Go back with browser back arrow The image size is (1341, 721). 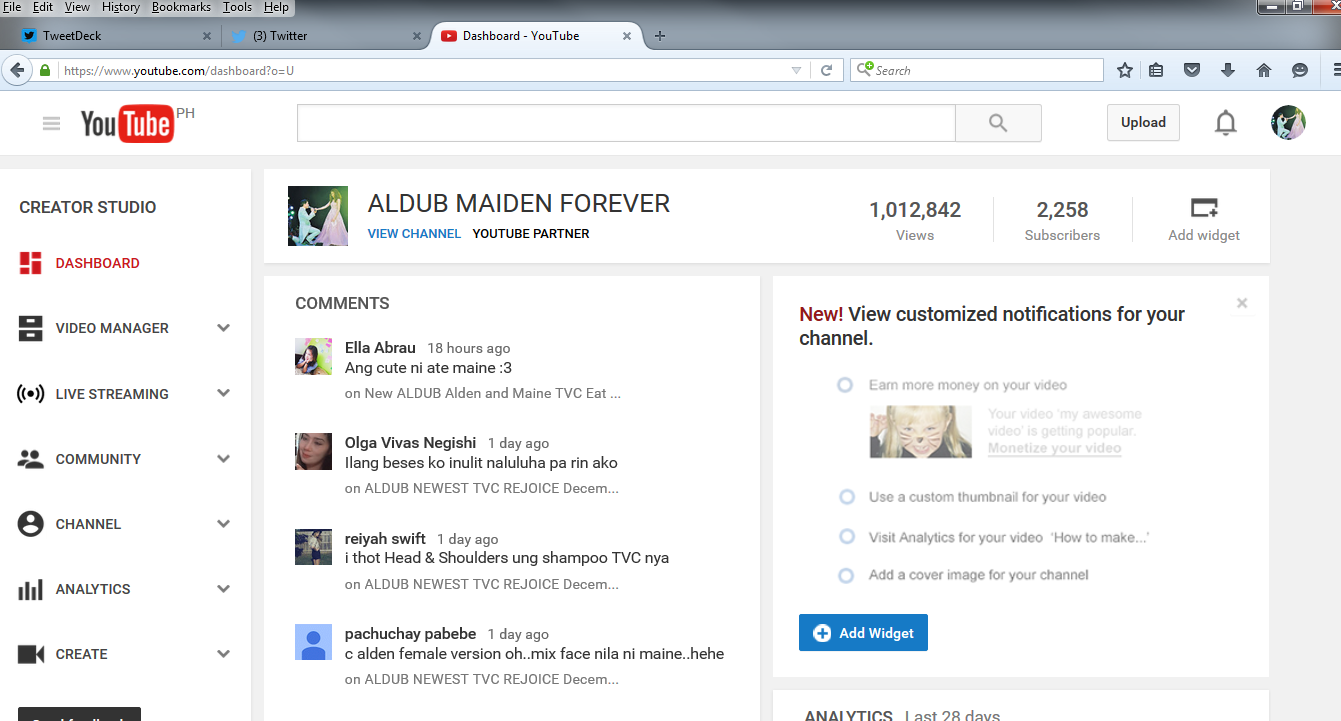[17, 70]
